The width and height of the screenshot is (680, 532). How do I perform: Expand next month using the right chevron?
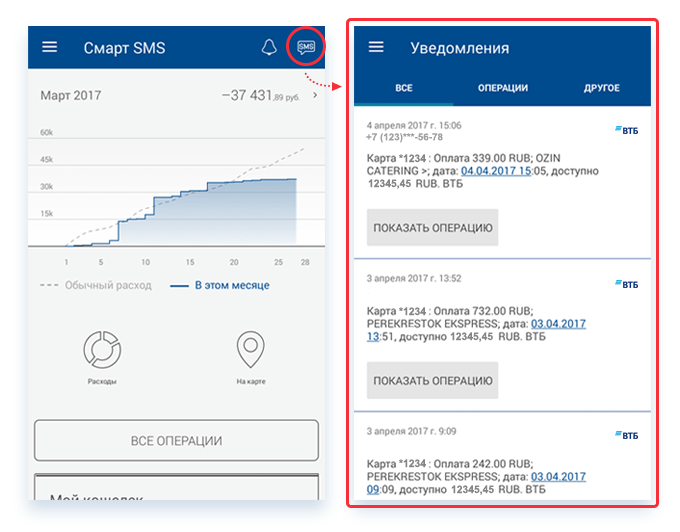(x=316, y=97)
